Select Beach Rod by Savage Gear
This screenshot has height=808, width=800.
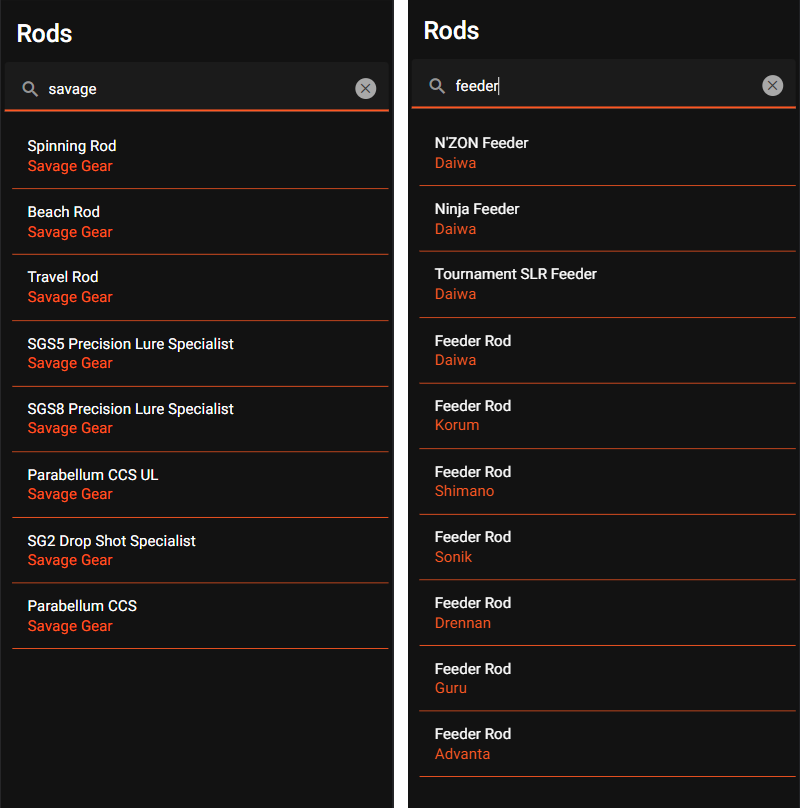(200, 222)
